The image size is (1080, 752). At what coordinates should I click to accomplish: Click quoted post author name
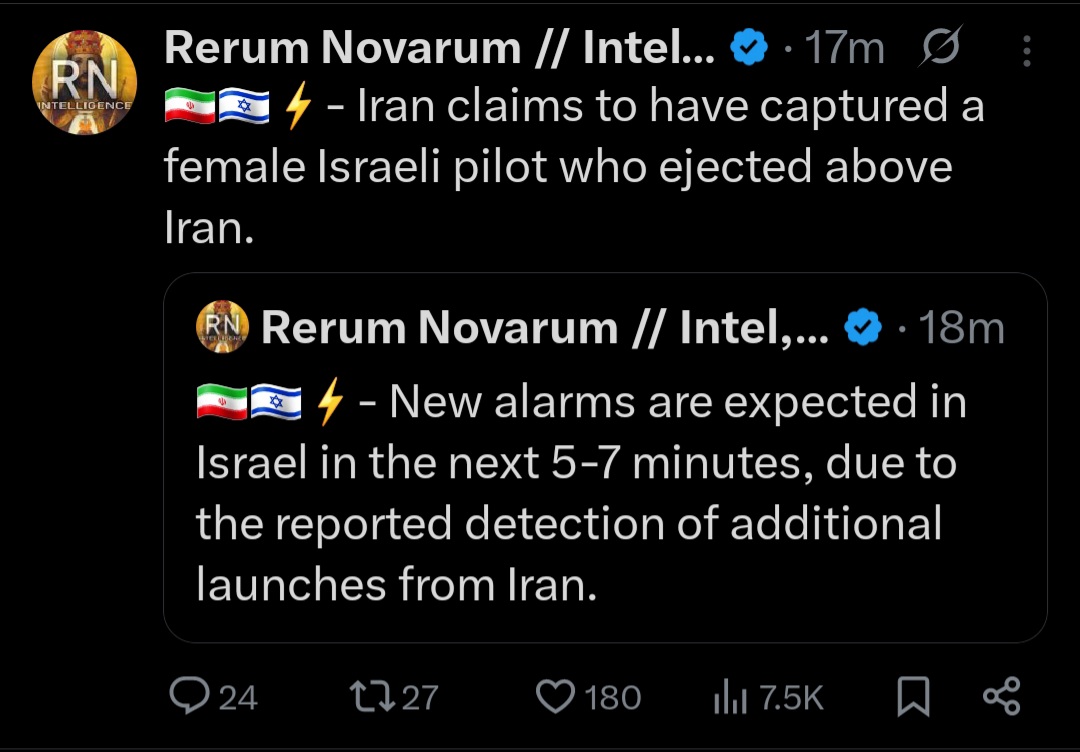tap(545, 326)
